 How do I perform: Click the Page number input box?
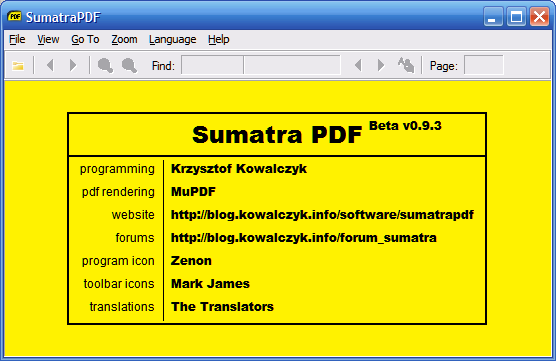(x=484, y=65)
